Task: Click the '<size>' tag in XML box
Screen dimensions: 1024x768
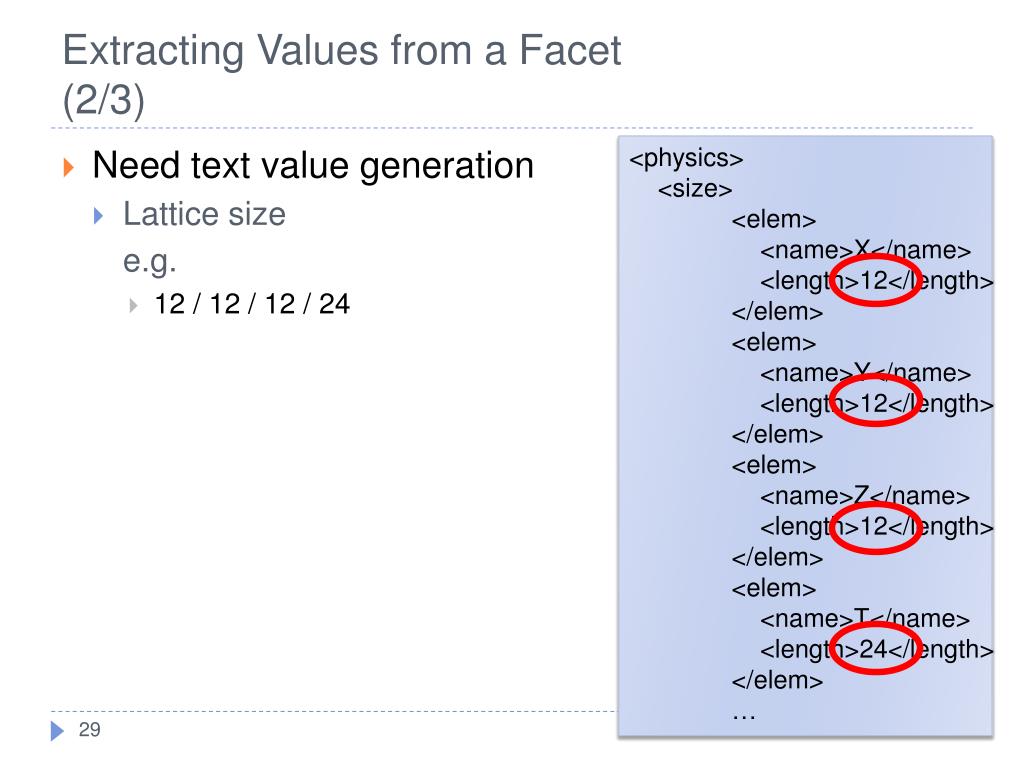Action: (x=695, y=189)
